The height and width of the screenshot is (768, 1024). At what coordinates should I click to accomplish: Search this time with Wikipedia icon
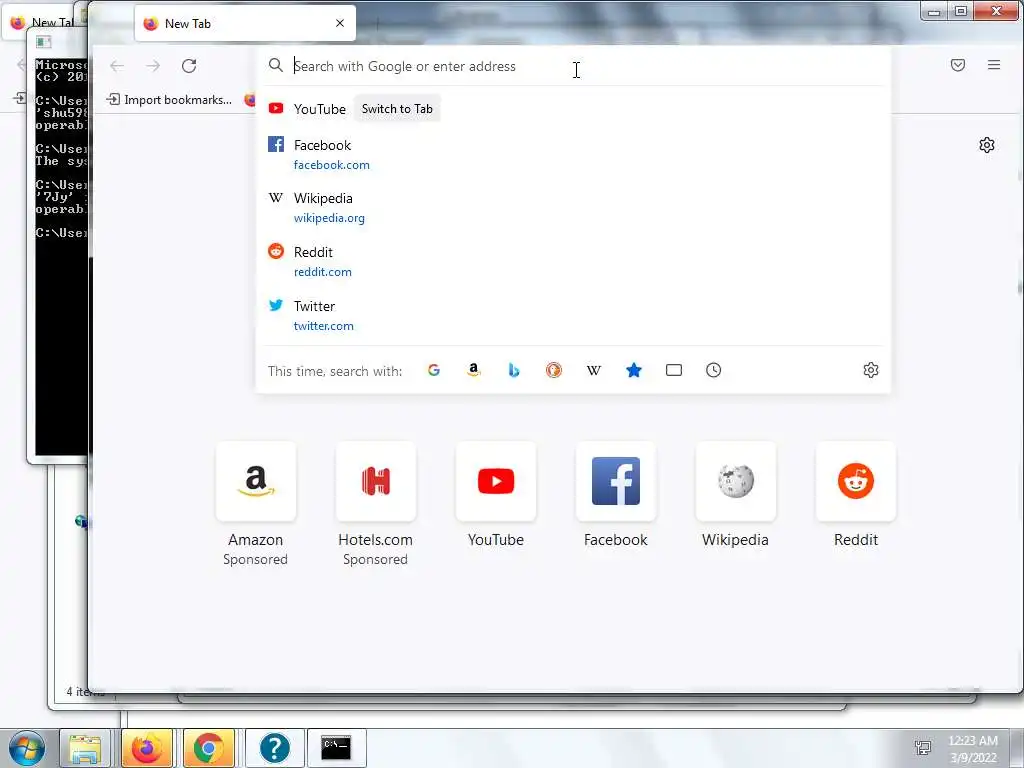(594, 370)
